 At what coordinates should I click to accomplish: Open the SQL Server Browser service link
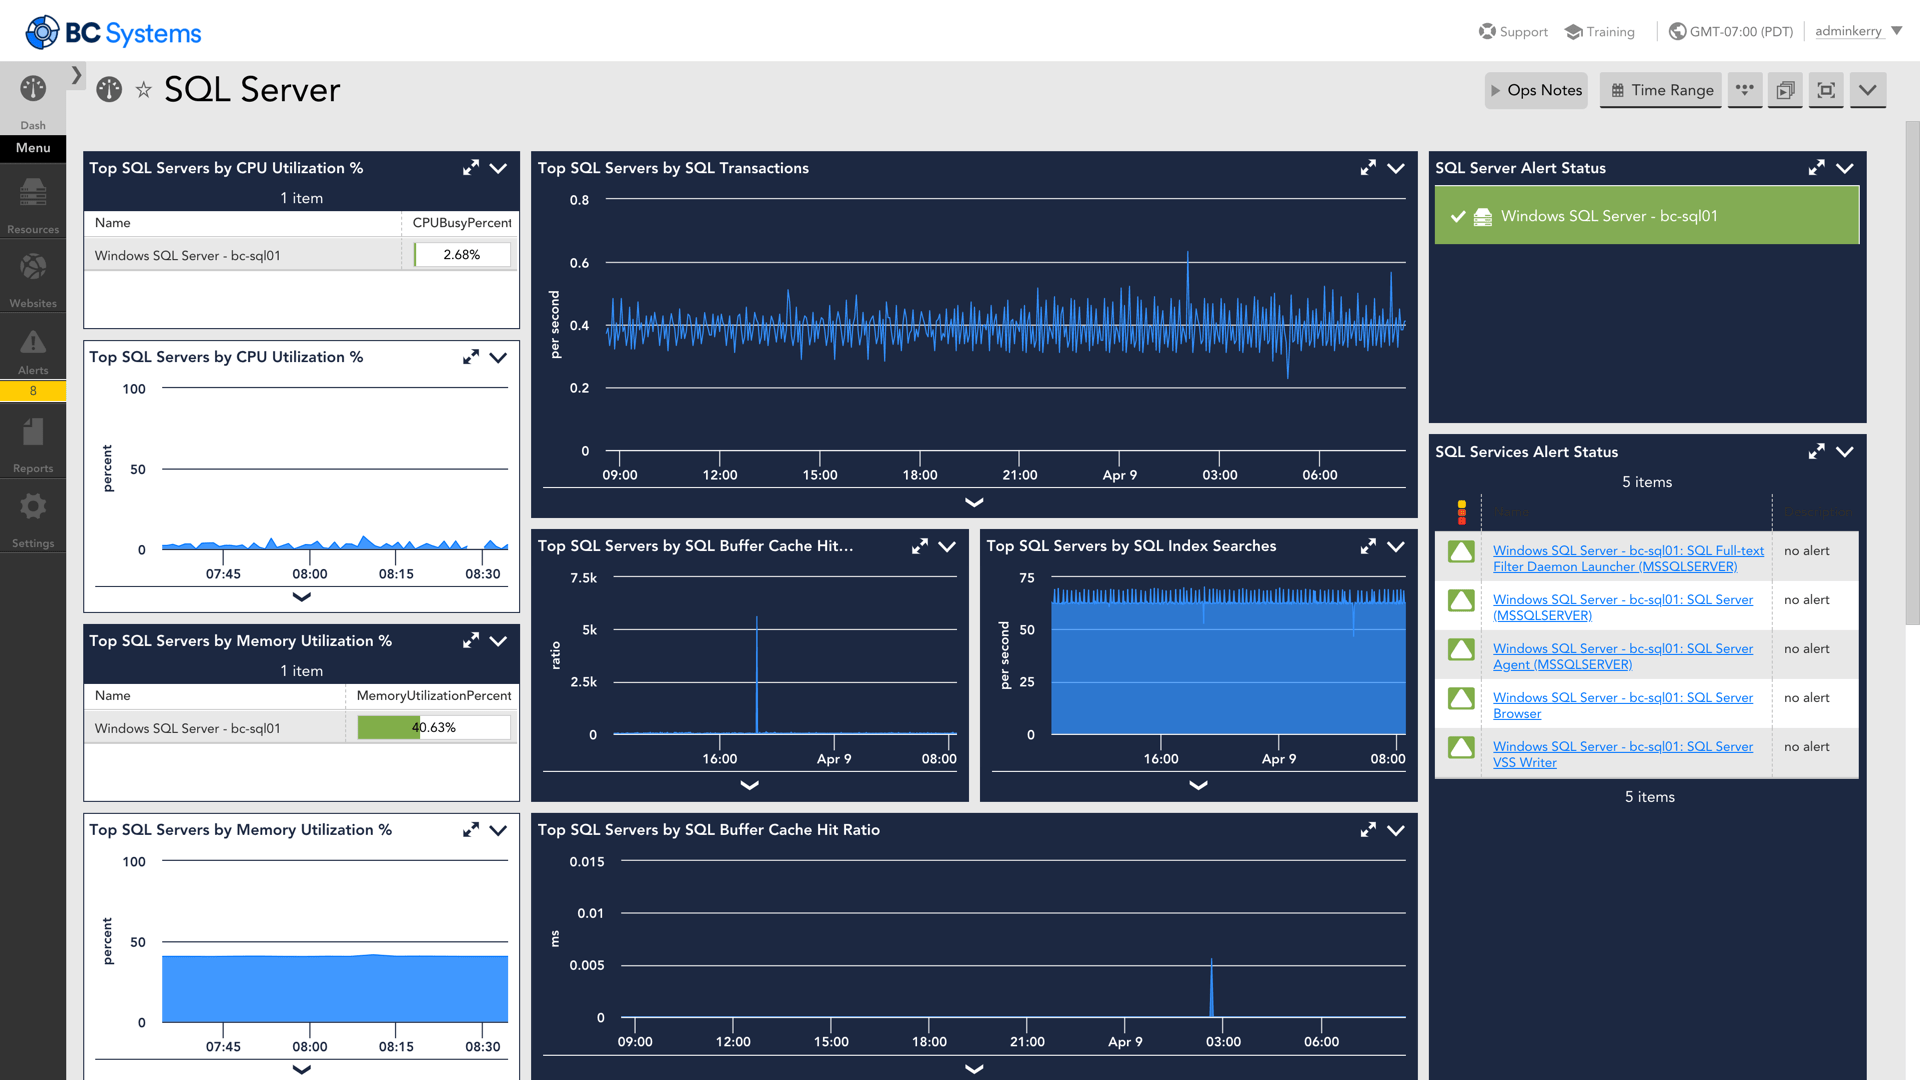1622,705
